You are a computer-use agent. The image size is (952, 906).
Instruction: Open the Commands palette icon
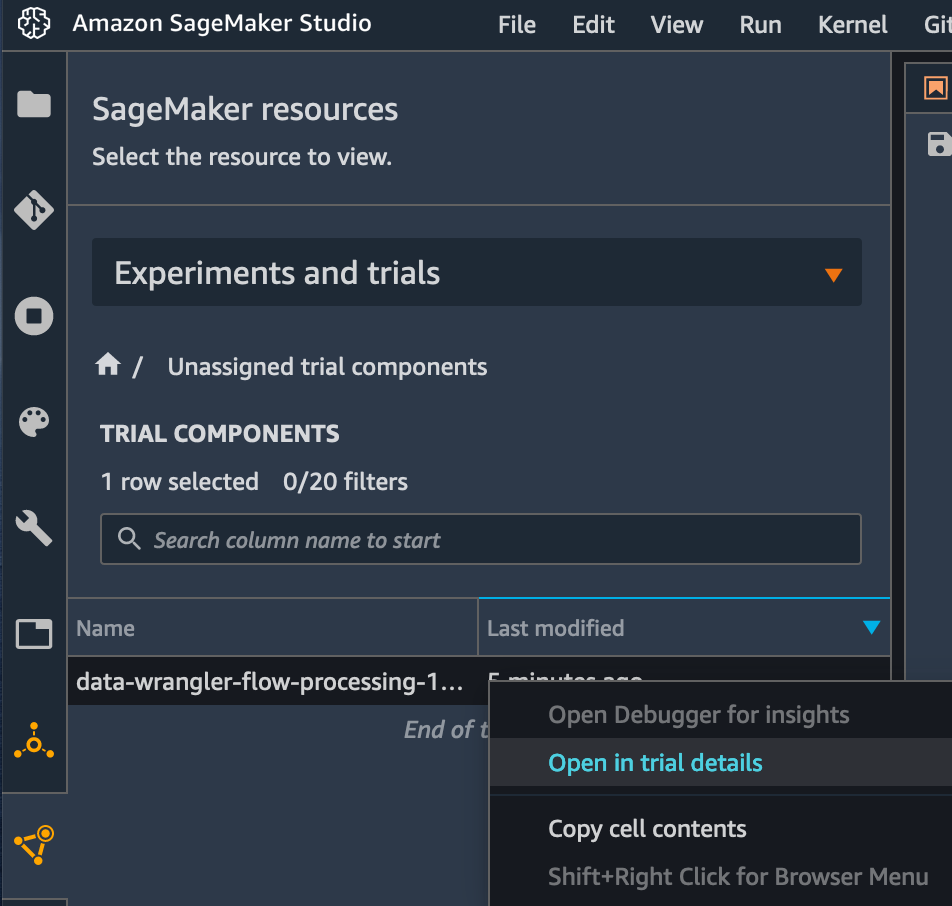(x=34, y=422)
